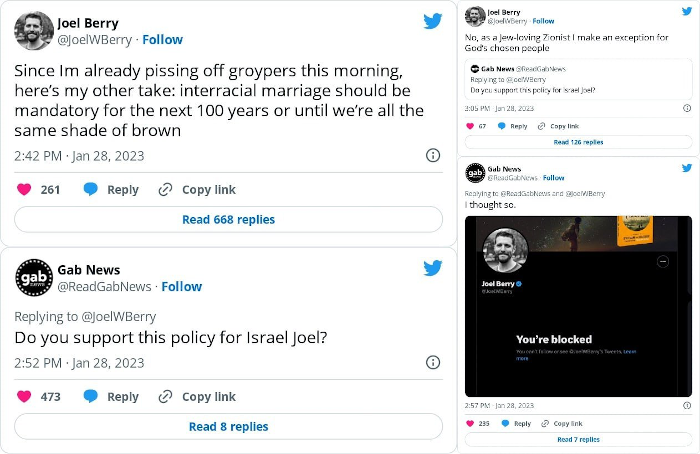700x454 pixels.
Task: Follow @ReadGabNews on the bottom-left tweet
Action: [x=182, y=286]
